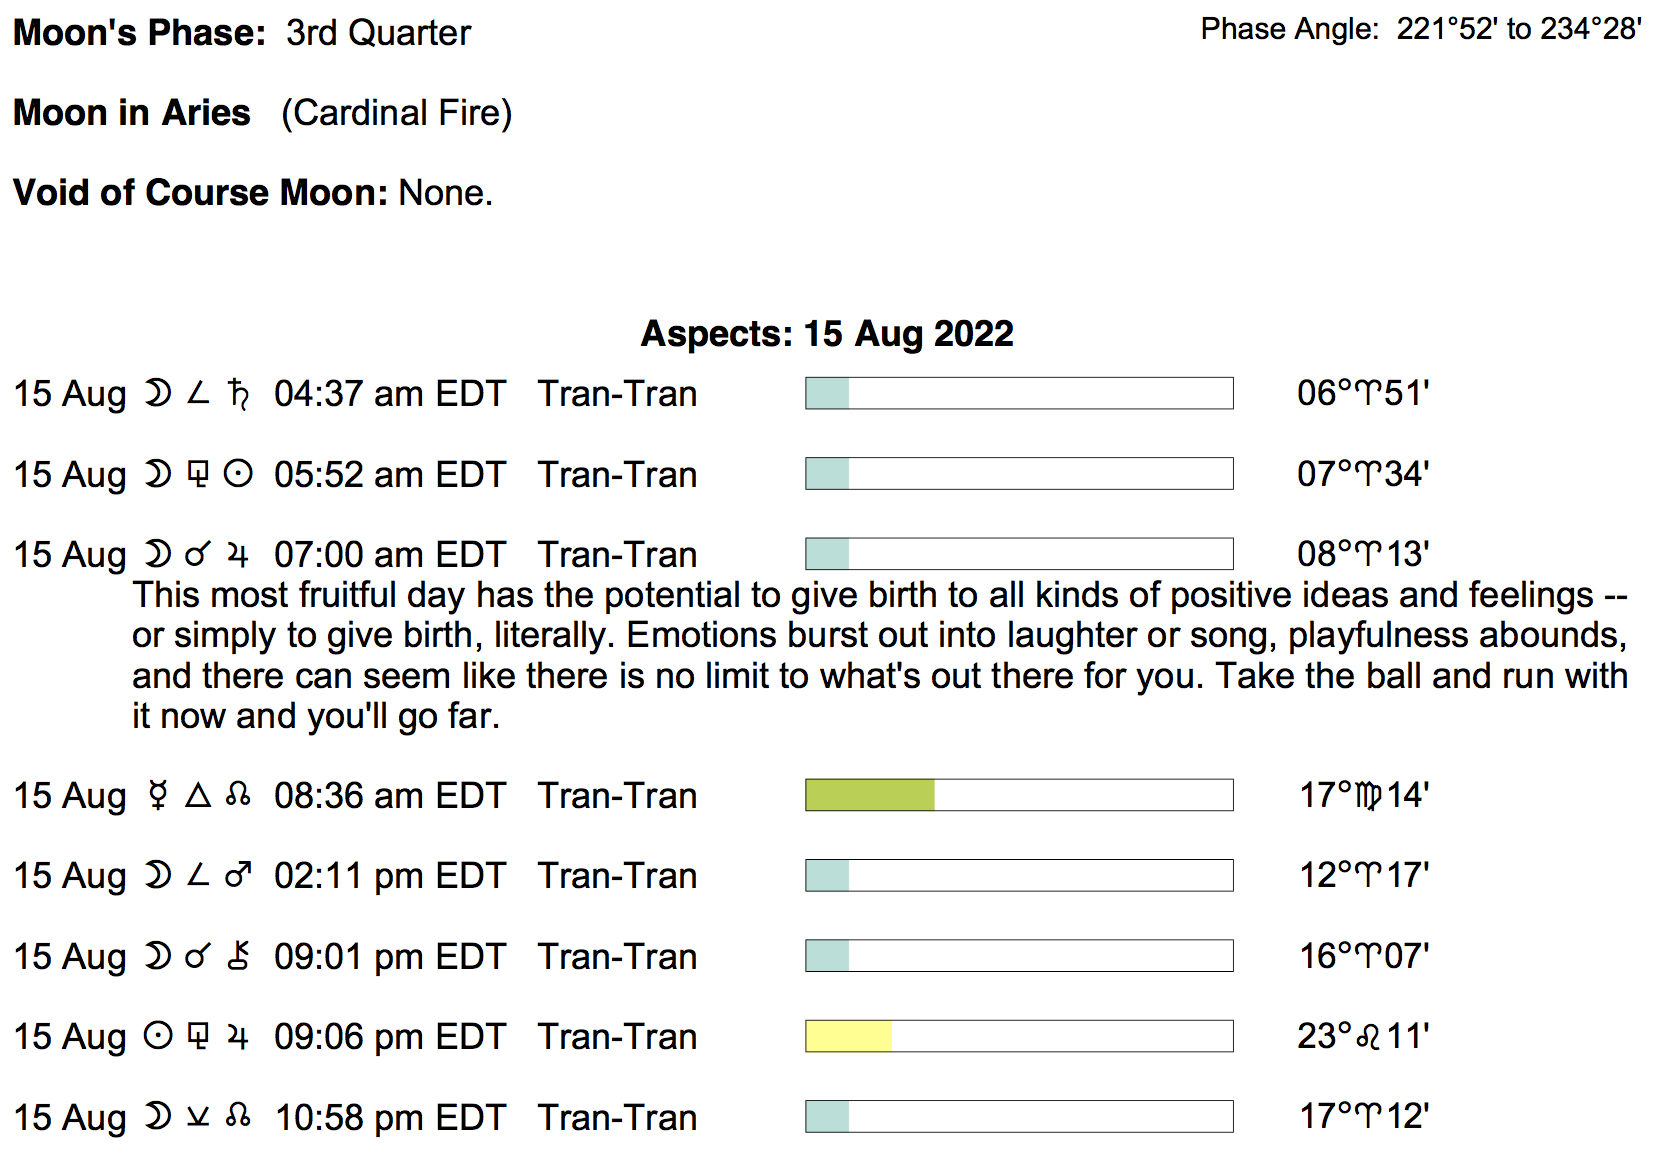Screen dimensions: 1660x1160
Task: Click the "Moon in Aries" label
Action: [x=132, y=113]
